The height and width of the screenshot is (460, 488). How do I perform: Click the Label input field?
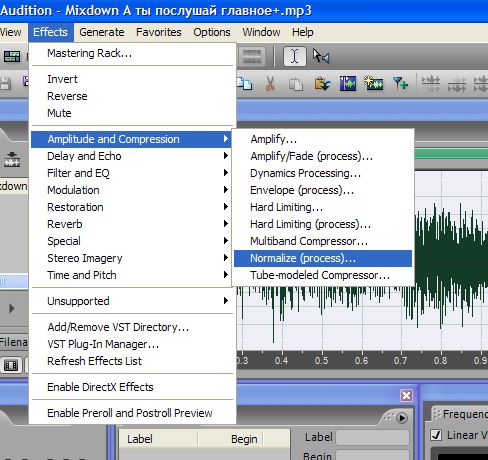point(372,437)
